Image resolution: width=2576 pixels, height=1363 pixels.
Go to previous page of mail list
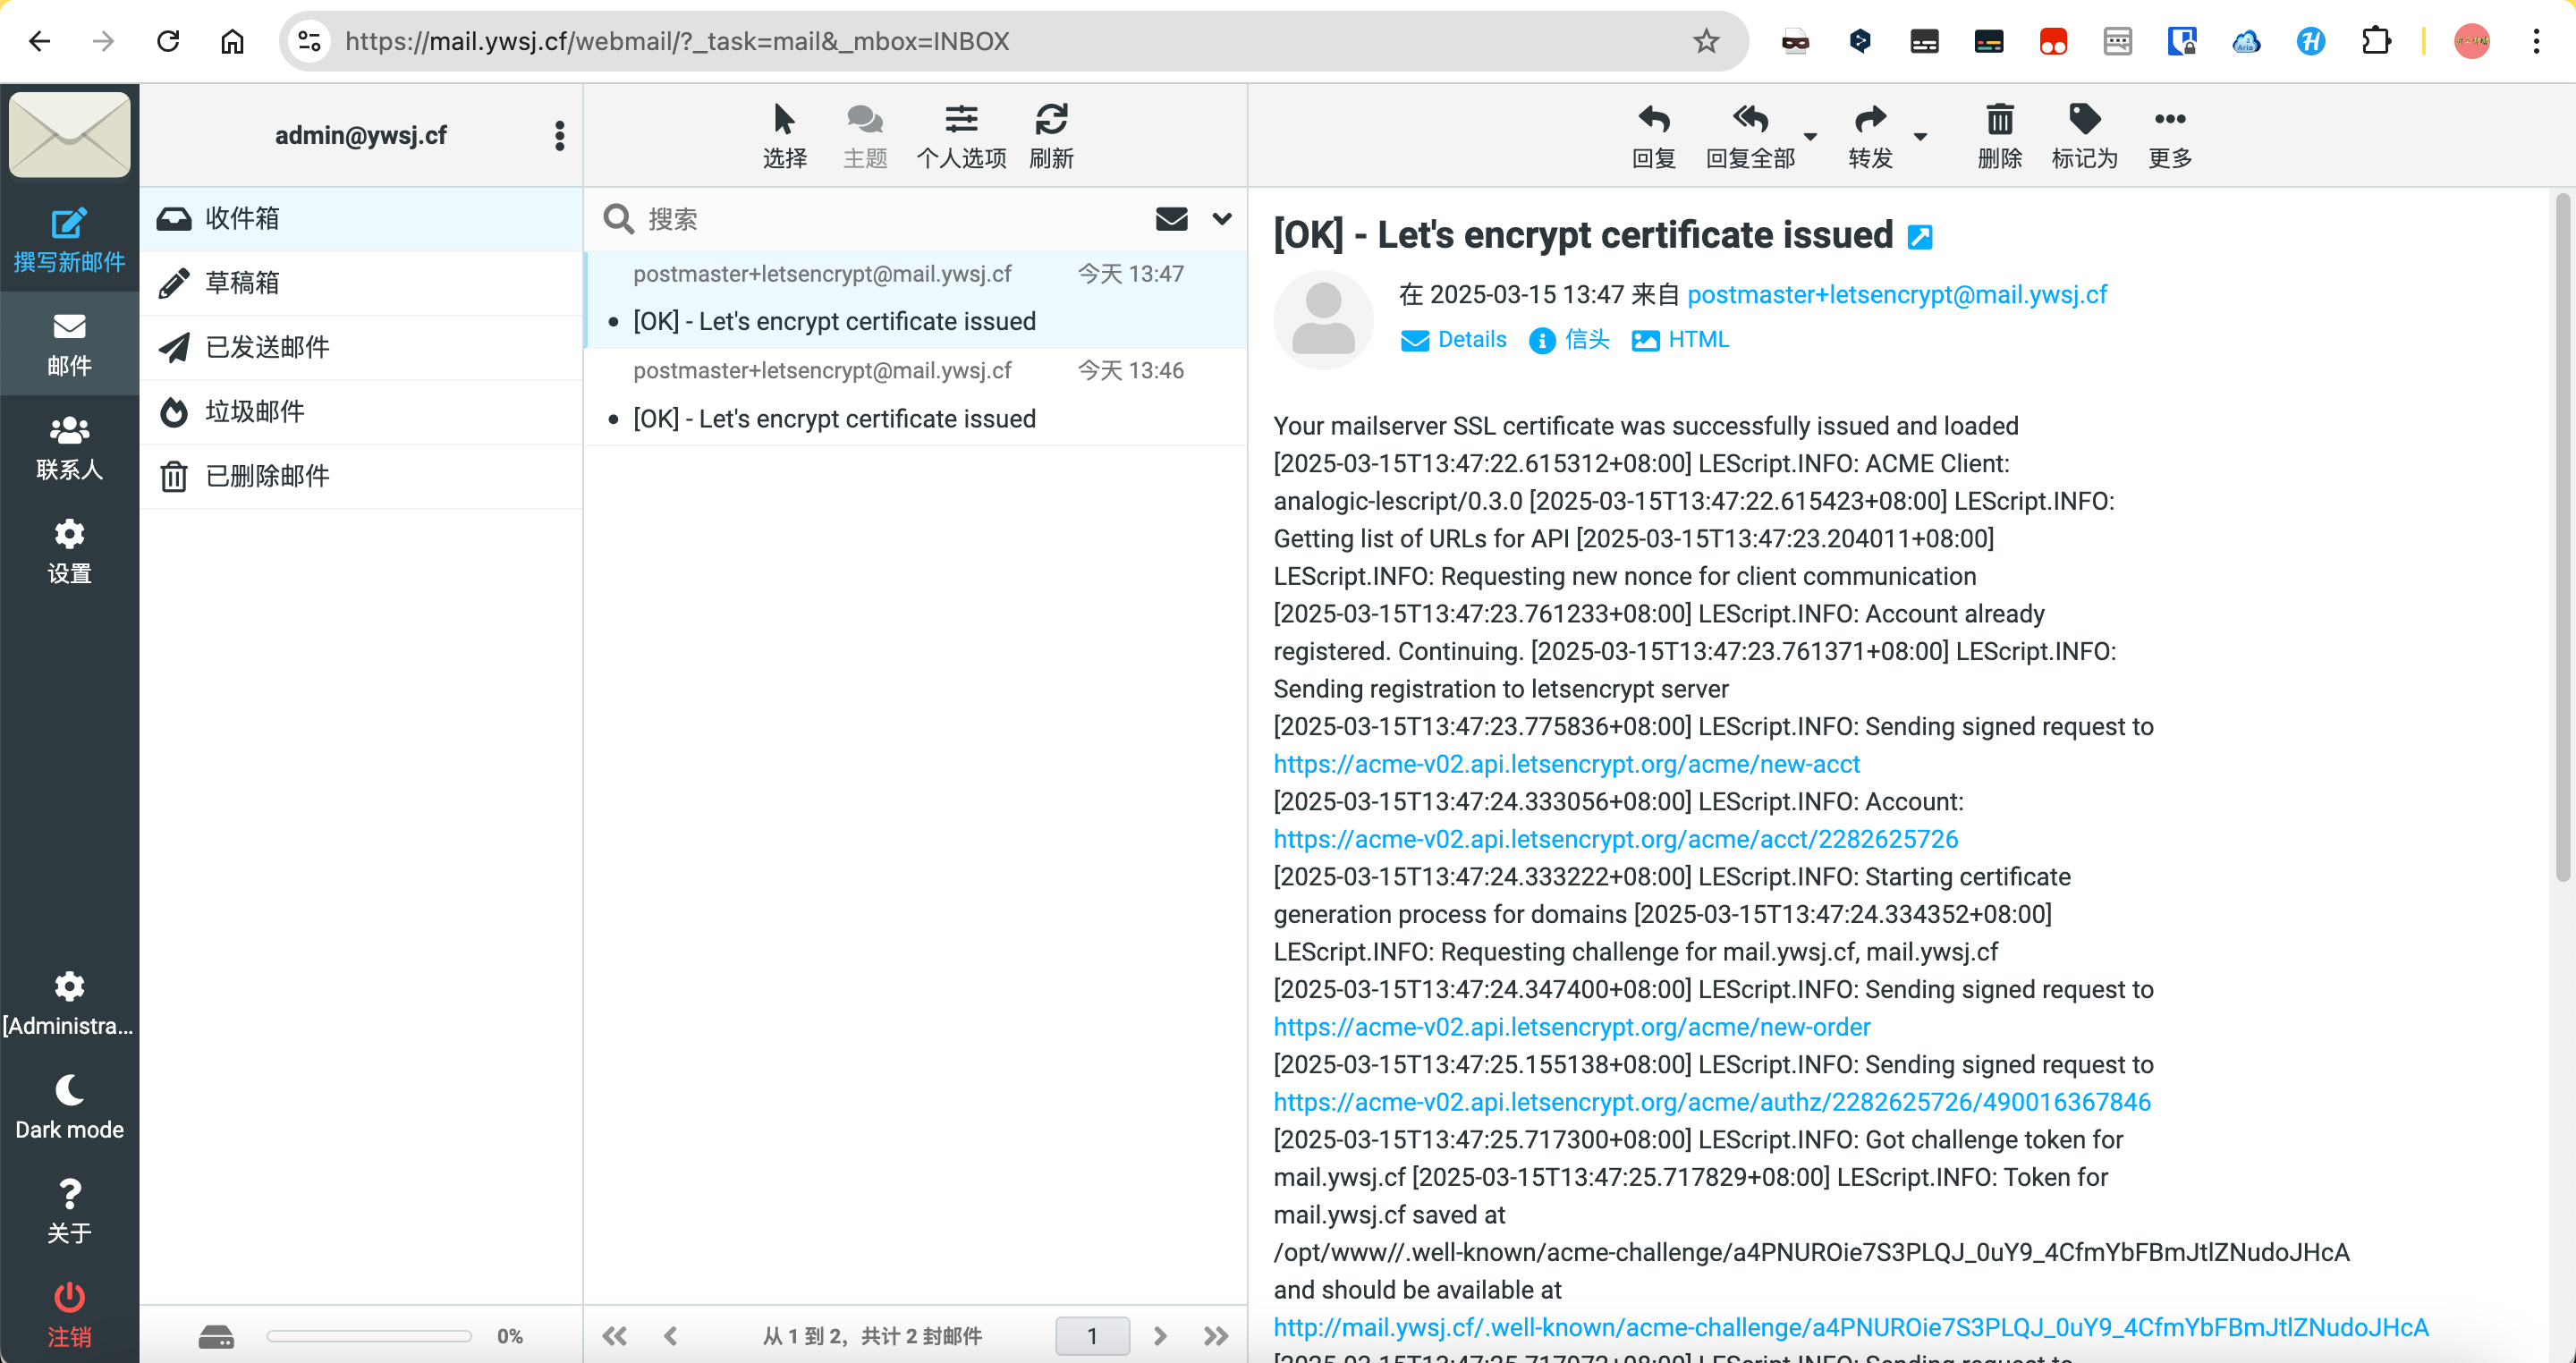point(671,1336)
